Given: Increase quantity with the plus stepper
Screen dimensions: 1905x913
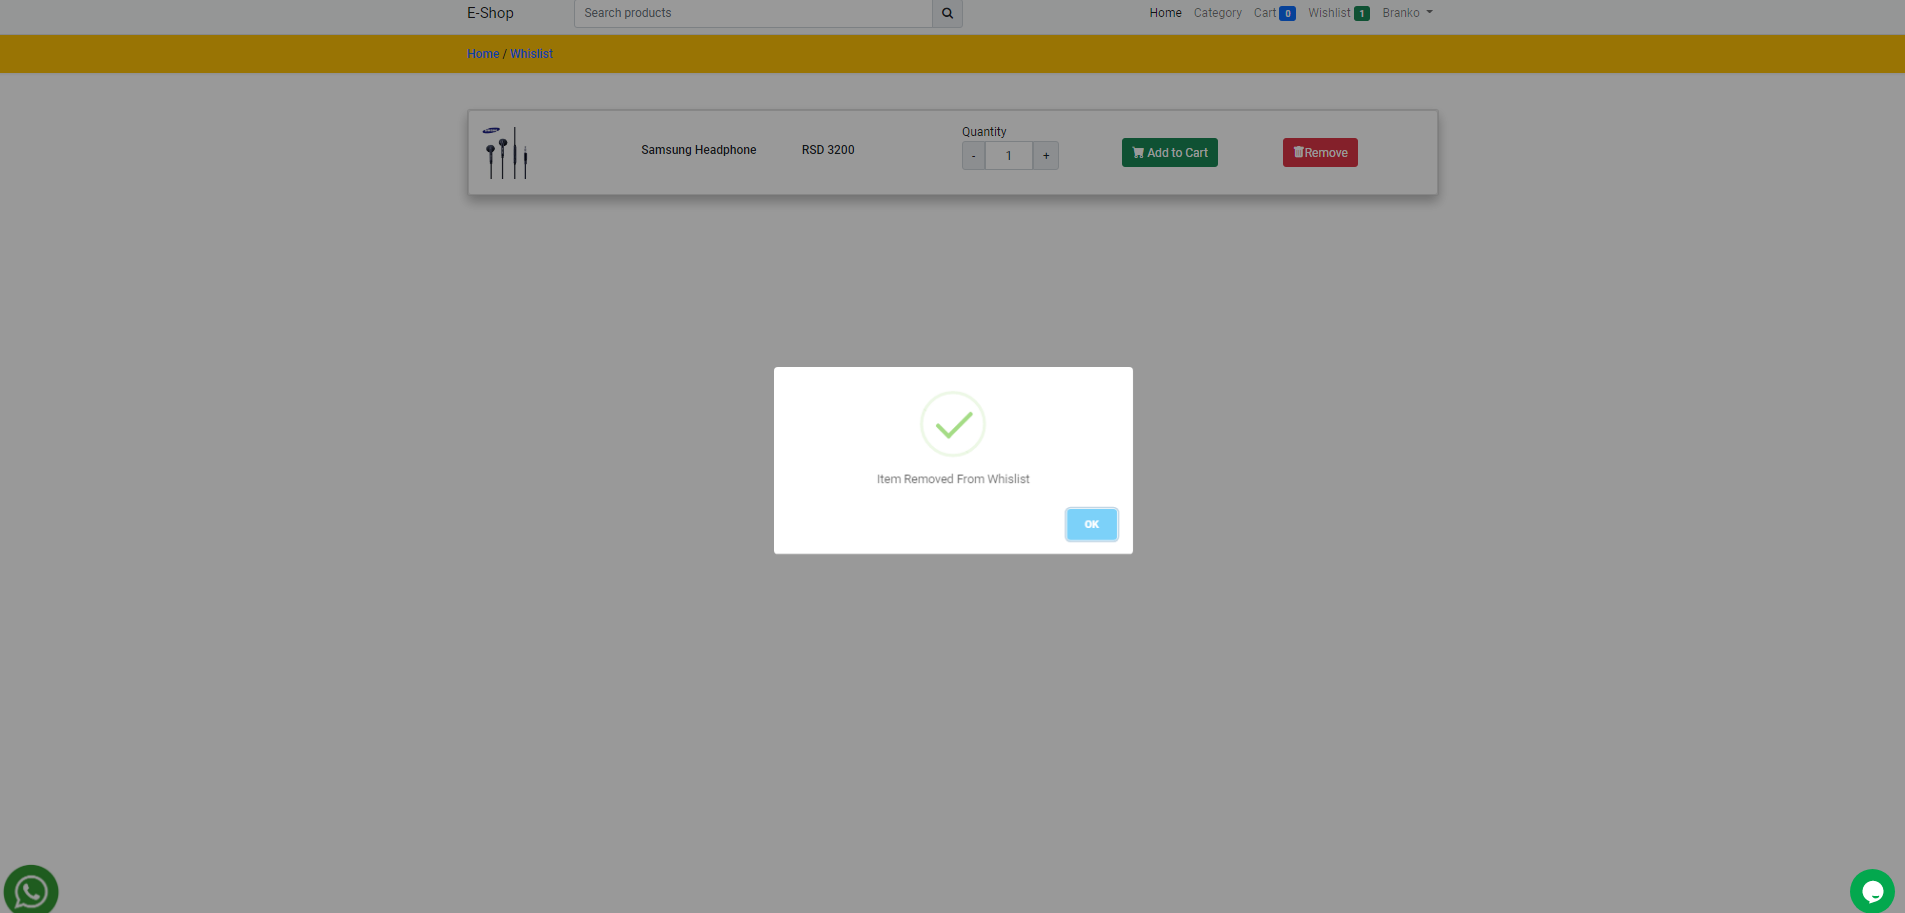Looking at the screenshot, I should (x=1045, y=155).
